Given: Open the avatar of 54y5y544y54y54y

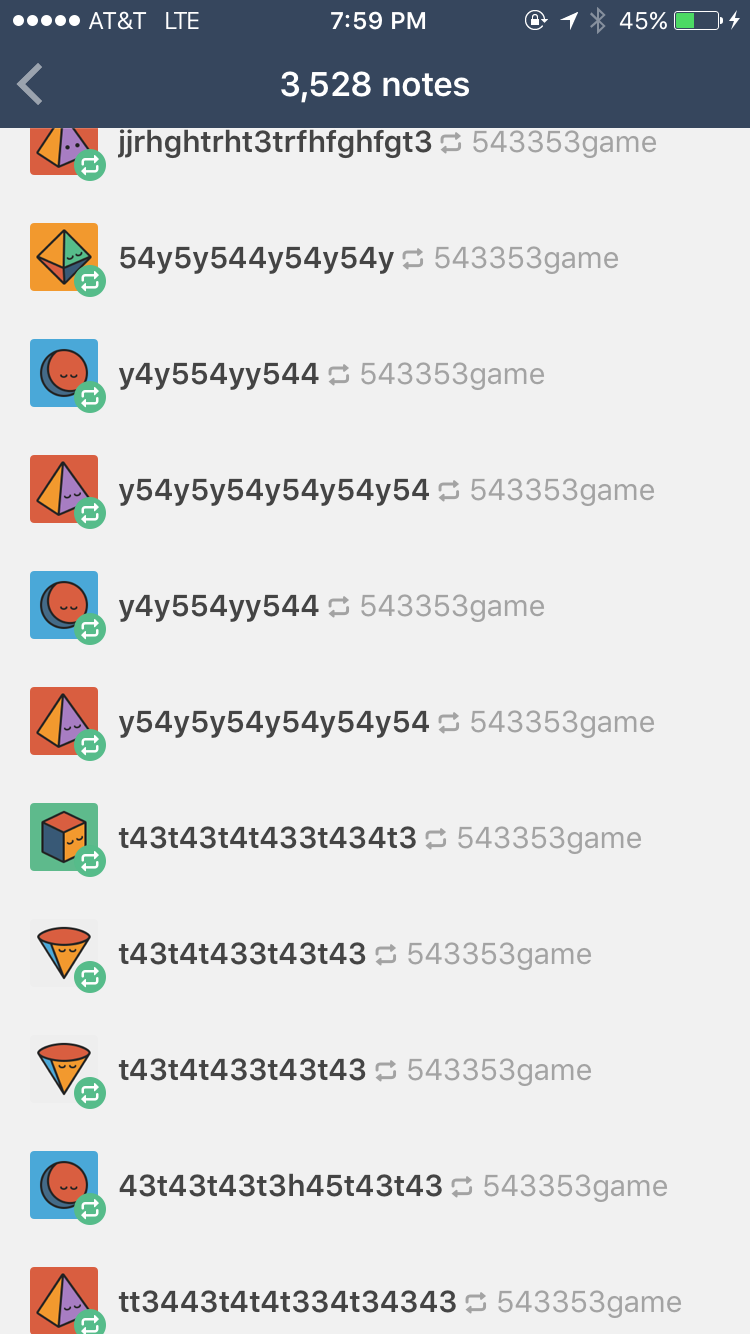Looking at the screenshot, I should coord(64,257).
